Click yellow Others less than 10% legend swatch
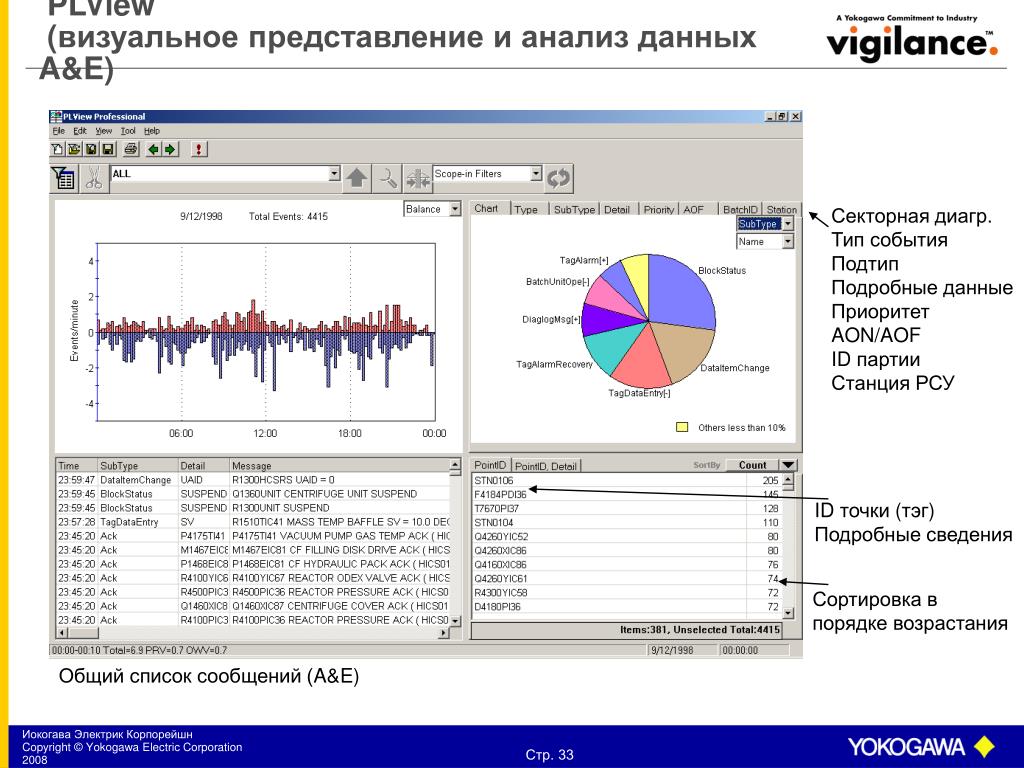The height and width of the screenshot is (768, 1024). [682, 427]
